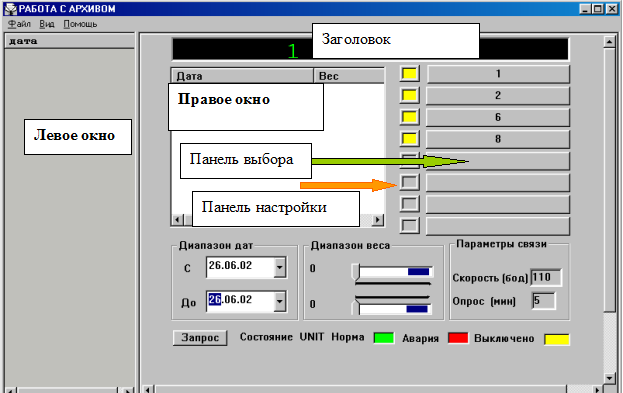Click the дата header in left pane

[x=70, y=41]
